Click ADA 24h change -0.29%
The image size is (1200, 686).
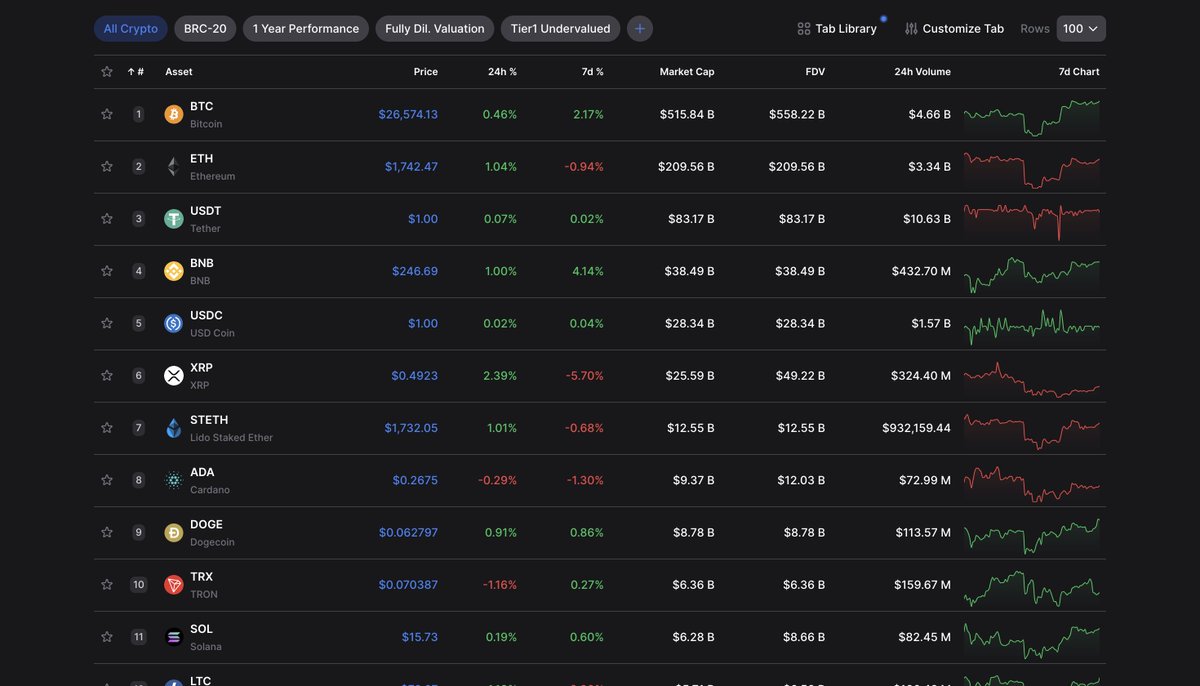click(498, 480)
